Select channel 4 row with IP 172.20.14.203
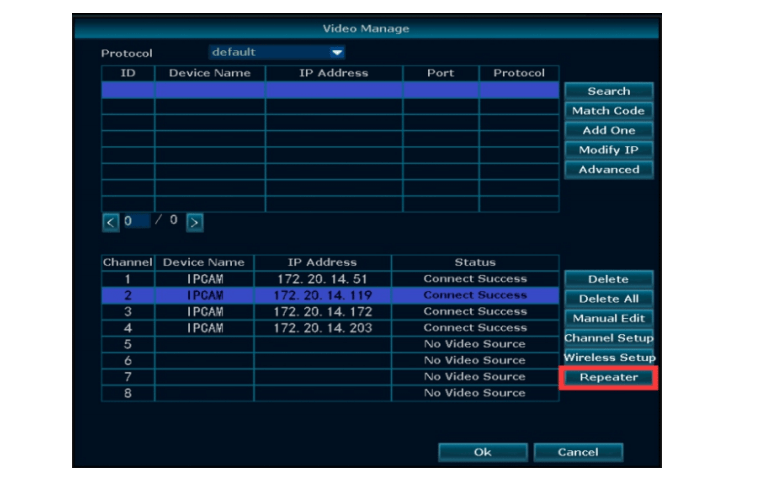The height and width of the screenshot is (493, 770). pos(329,328)
